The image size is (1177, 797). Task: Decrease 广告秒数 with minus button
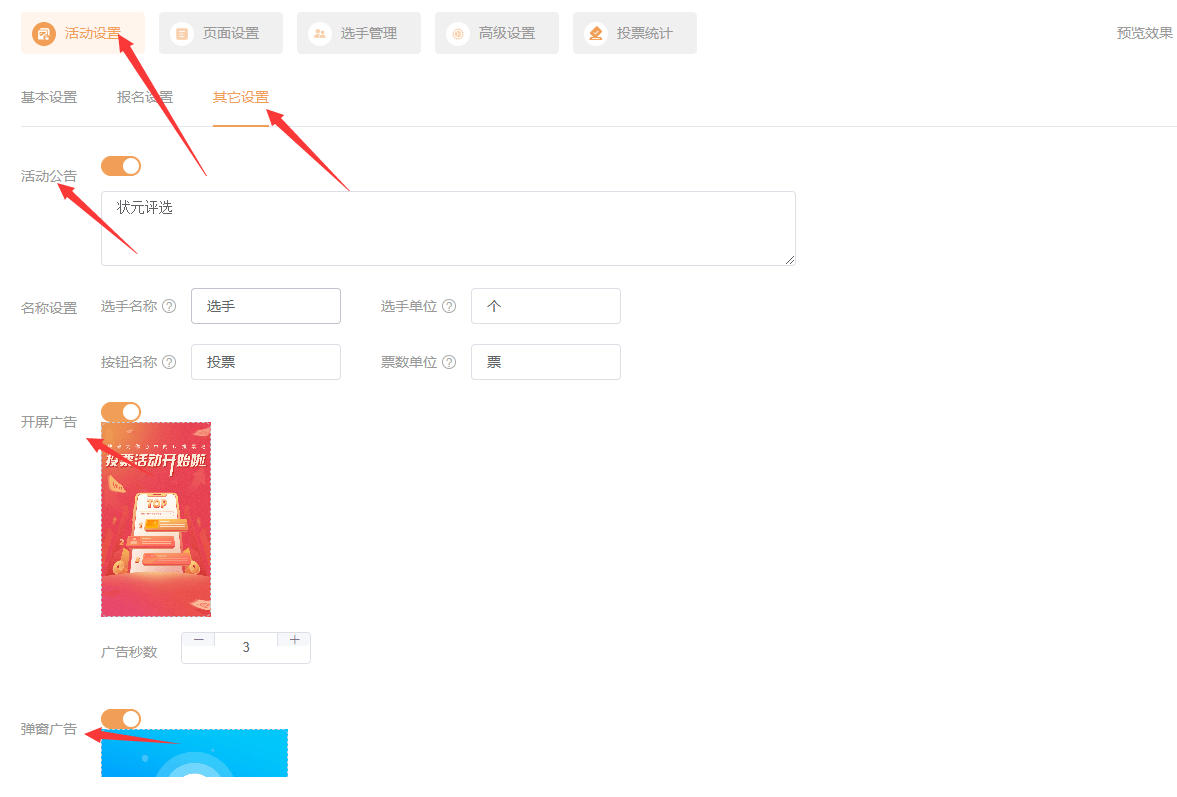click(x=198, y=640)
